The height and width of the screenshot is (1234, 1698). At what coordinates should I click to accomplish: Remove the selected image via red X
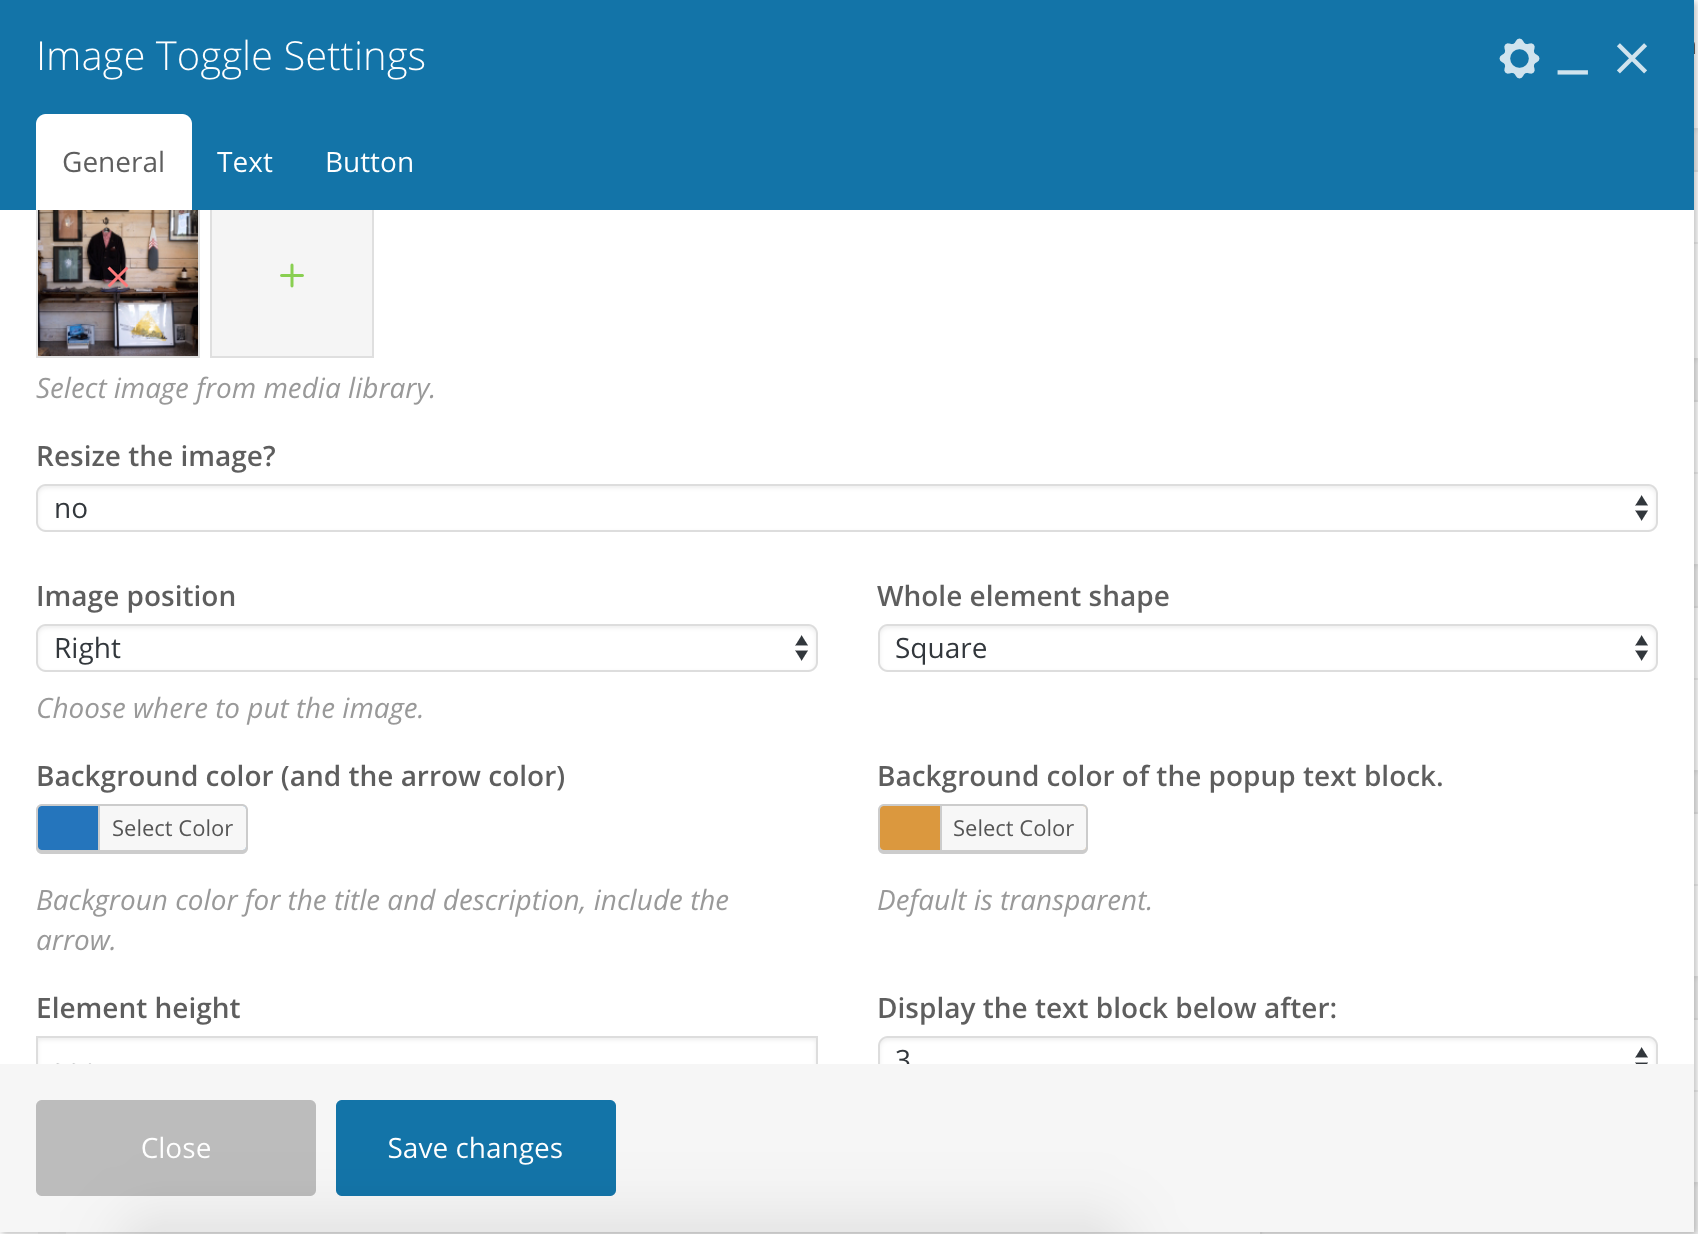coord(118,277)
